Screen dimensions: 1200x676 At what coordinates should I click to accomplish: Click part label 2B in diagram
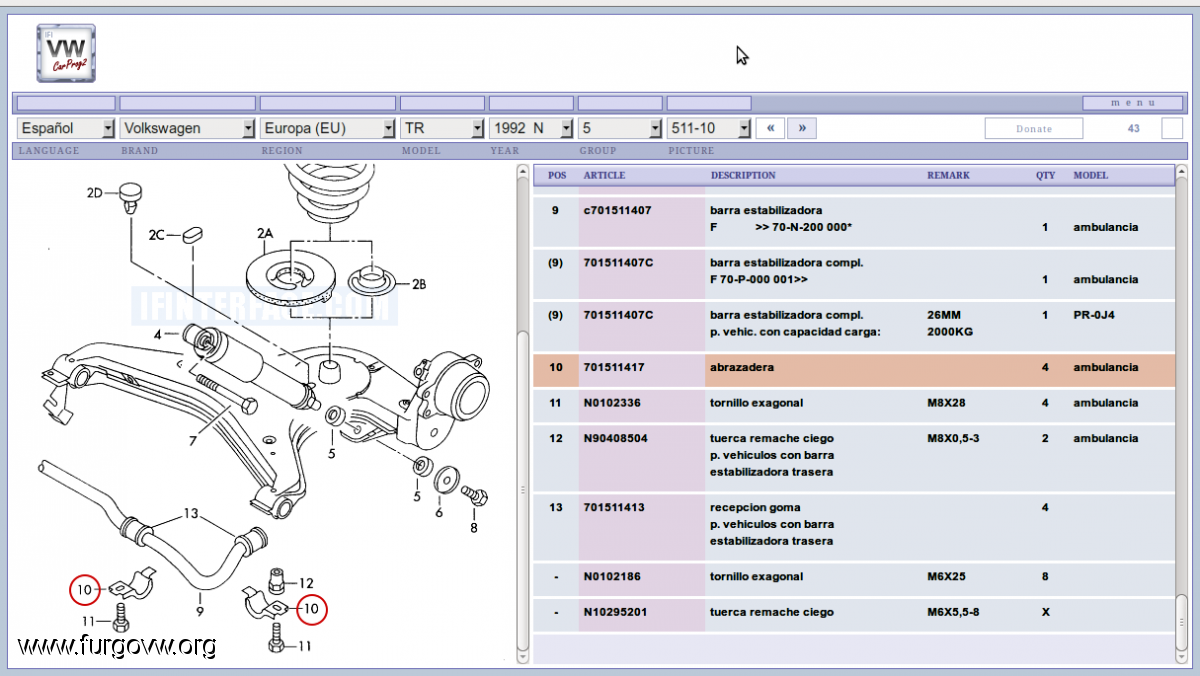coord(419,284)
